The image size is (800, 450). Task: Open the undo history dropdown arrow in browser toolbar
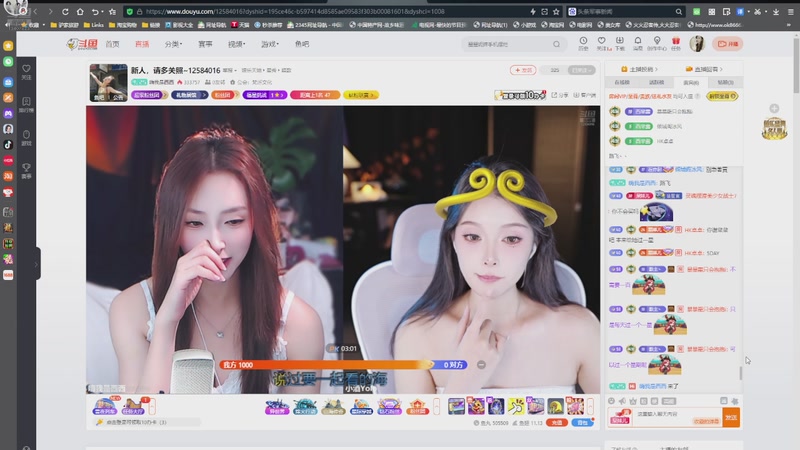click(103, 12)
